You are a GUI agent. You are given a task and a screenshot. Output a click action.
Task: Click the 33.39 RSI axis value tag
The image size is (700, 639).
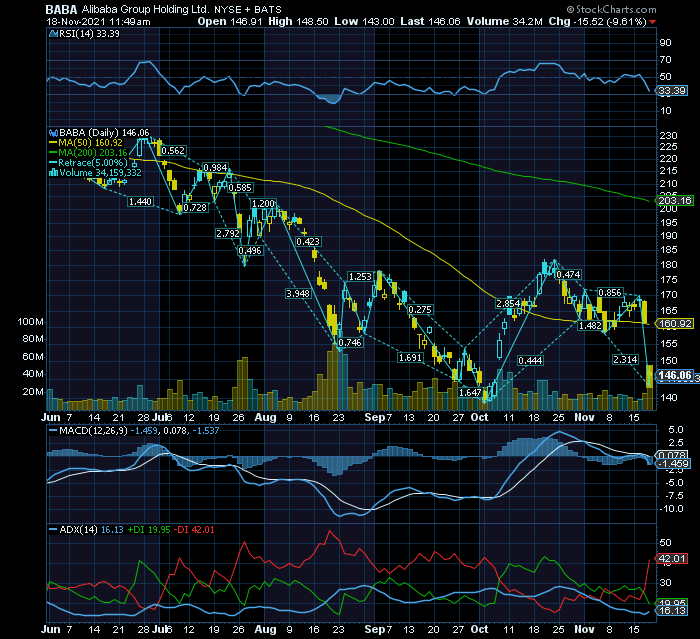(672, 91)
